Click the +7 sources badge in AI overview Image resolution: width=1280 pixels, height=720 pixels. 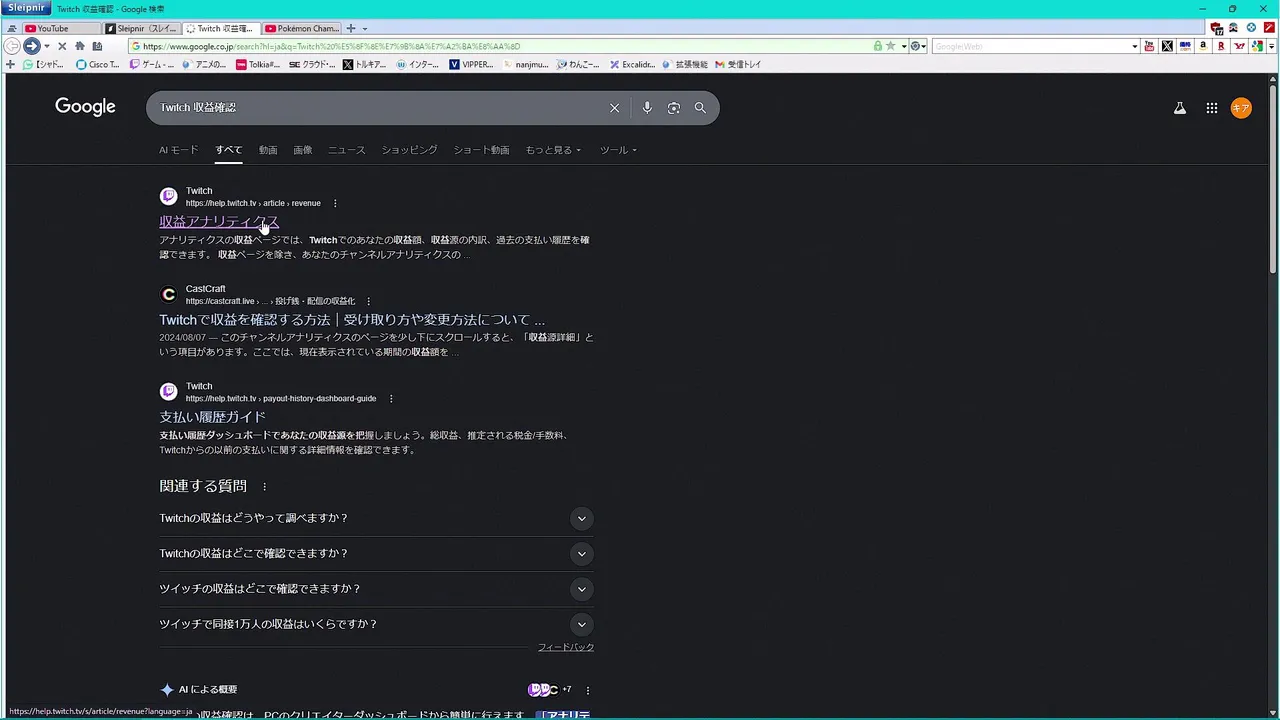[549, 690]
